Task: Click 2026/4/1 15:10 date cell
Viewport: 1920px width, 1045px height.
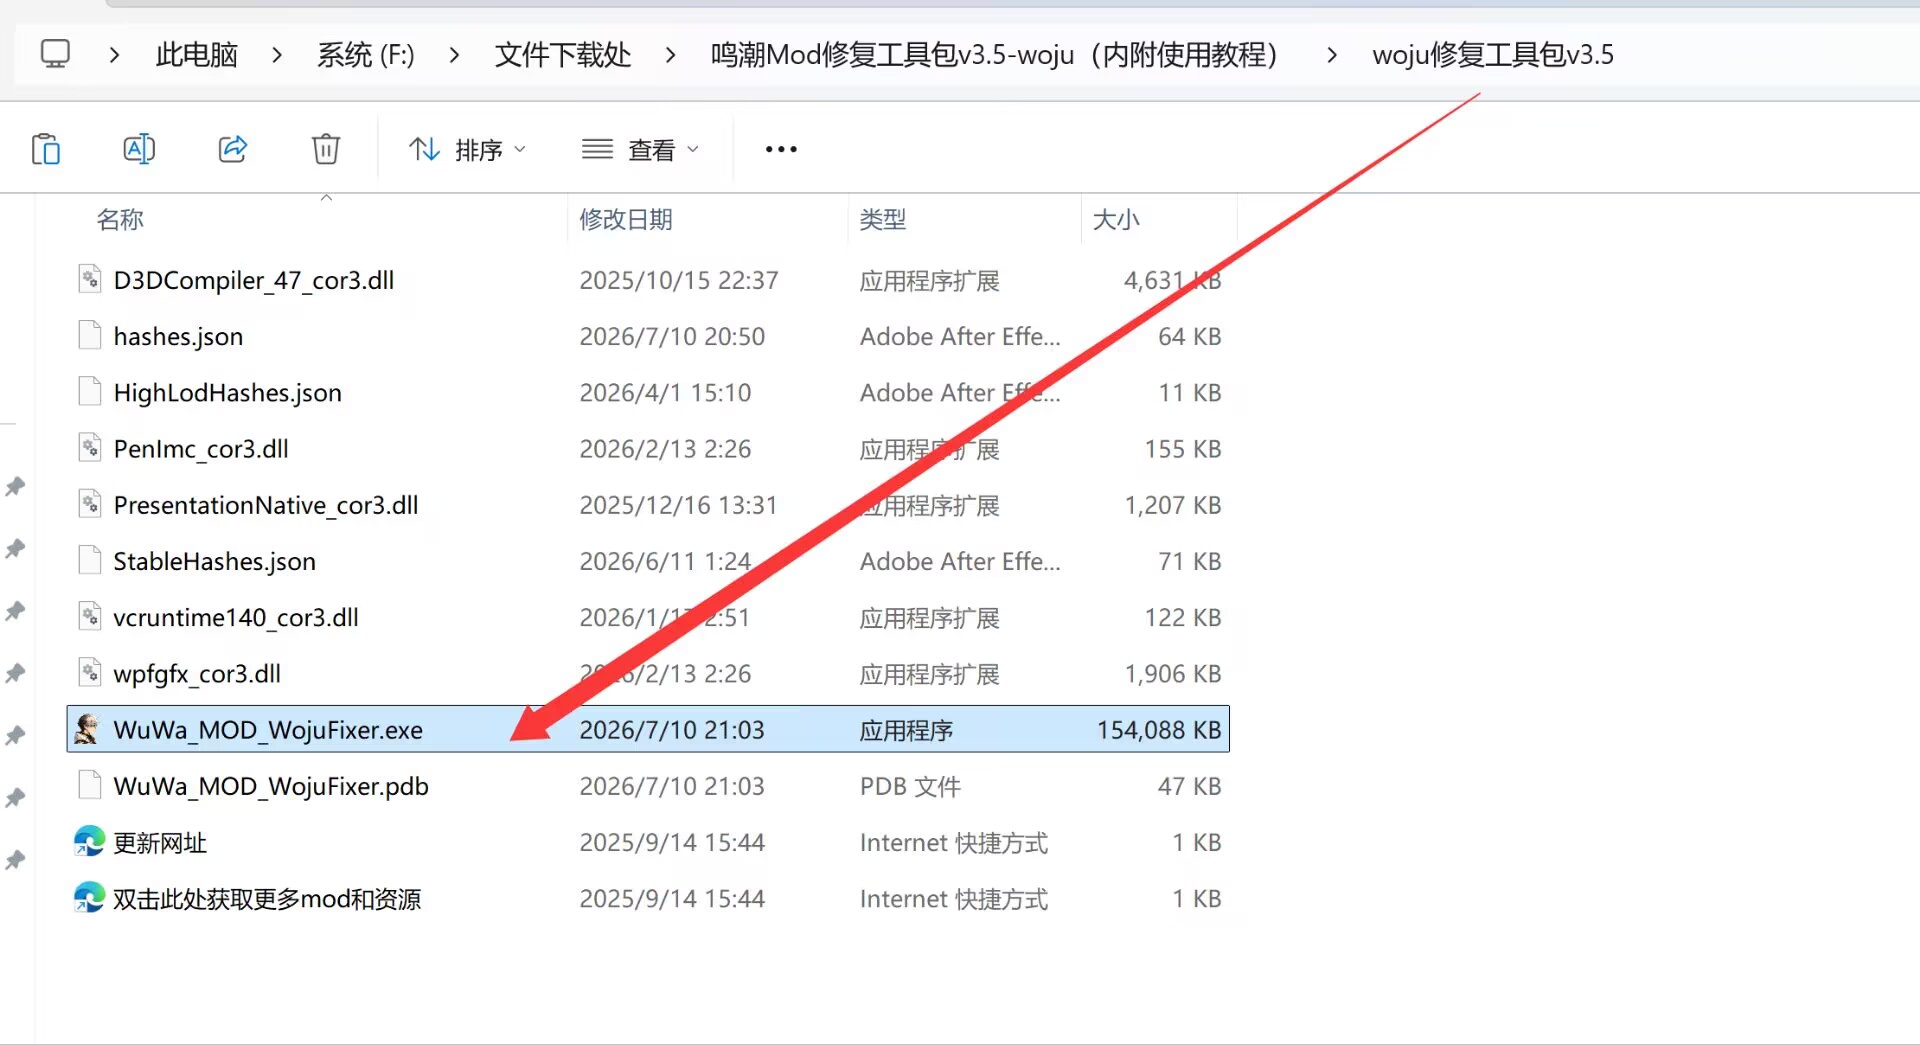Action: pyautogui.click(x=665, y=392)
